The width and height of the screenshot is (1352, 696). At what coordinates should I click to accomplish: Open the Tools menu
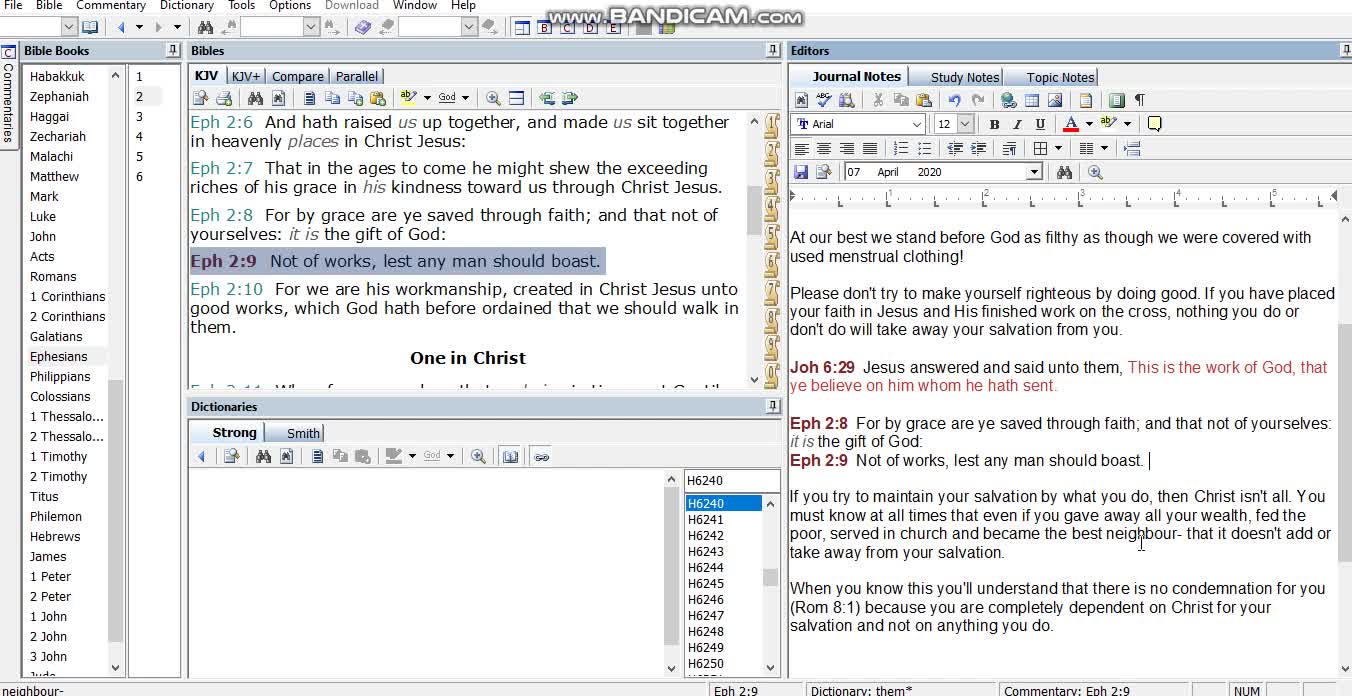point(241,5)
